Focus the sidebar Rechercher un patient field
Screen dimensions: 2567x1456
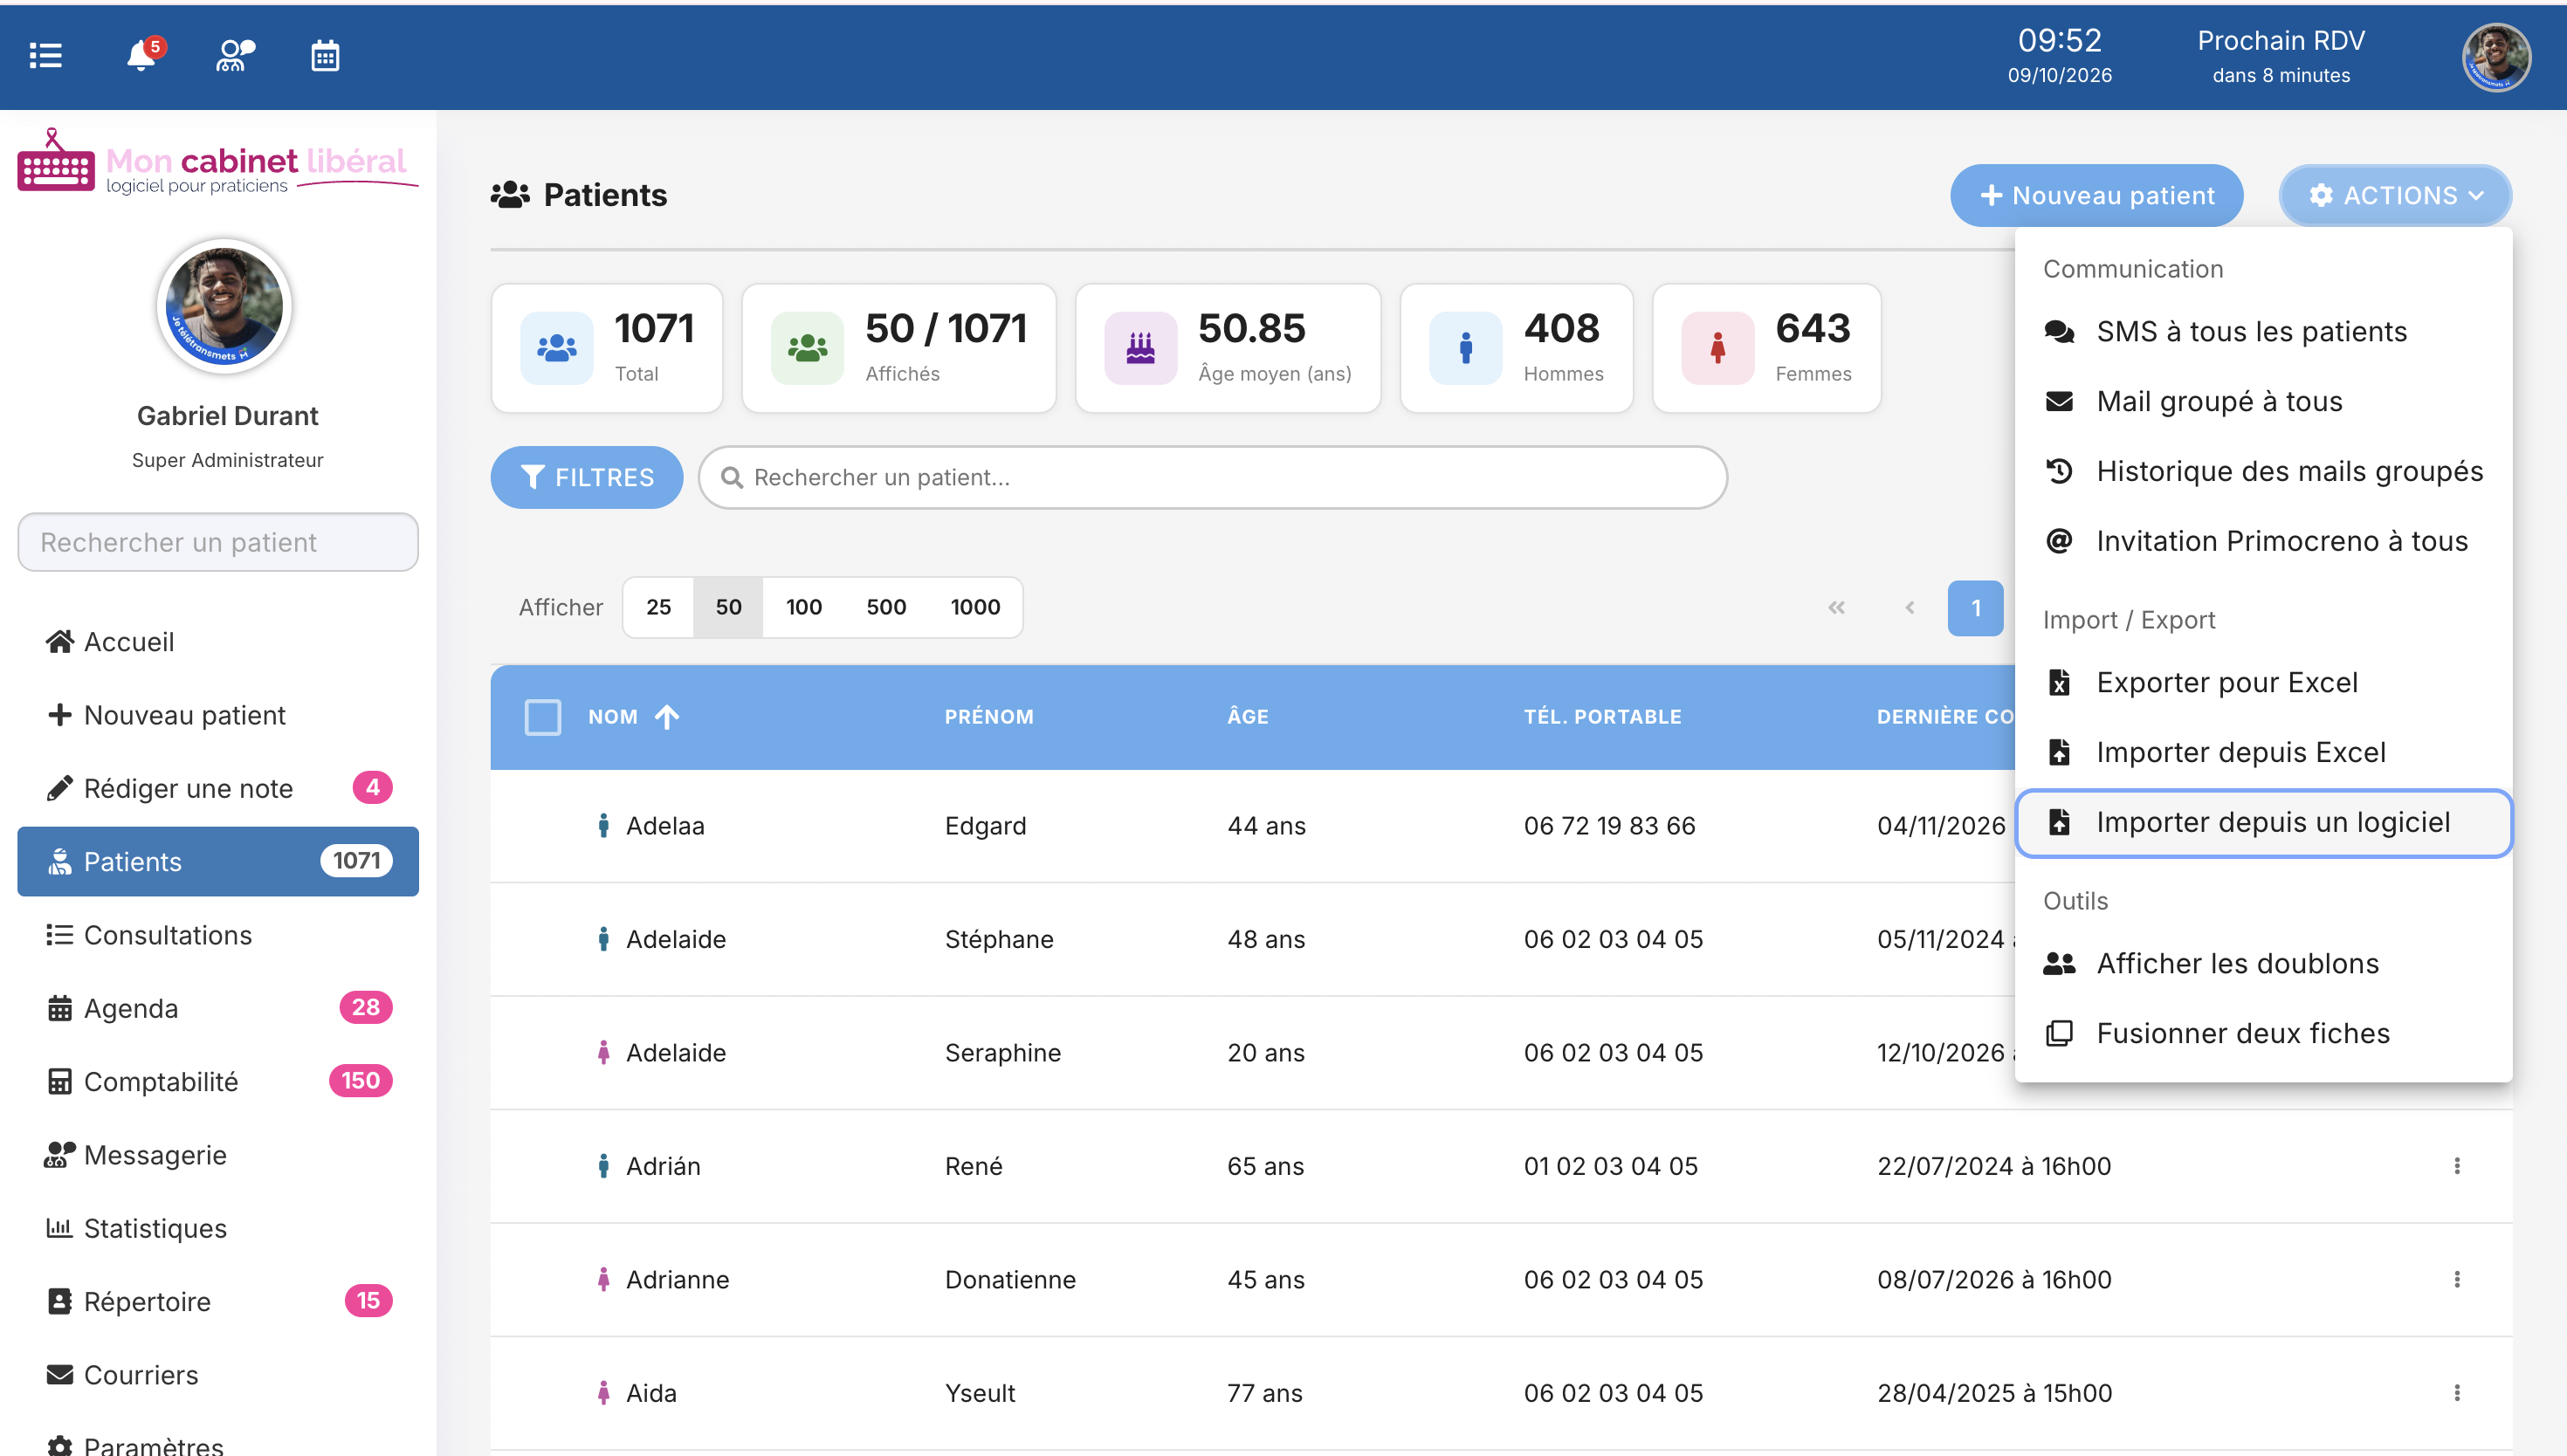pos(218,542)
